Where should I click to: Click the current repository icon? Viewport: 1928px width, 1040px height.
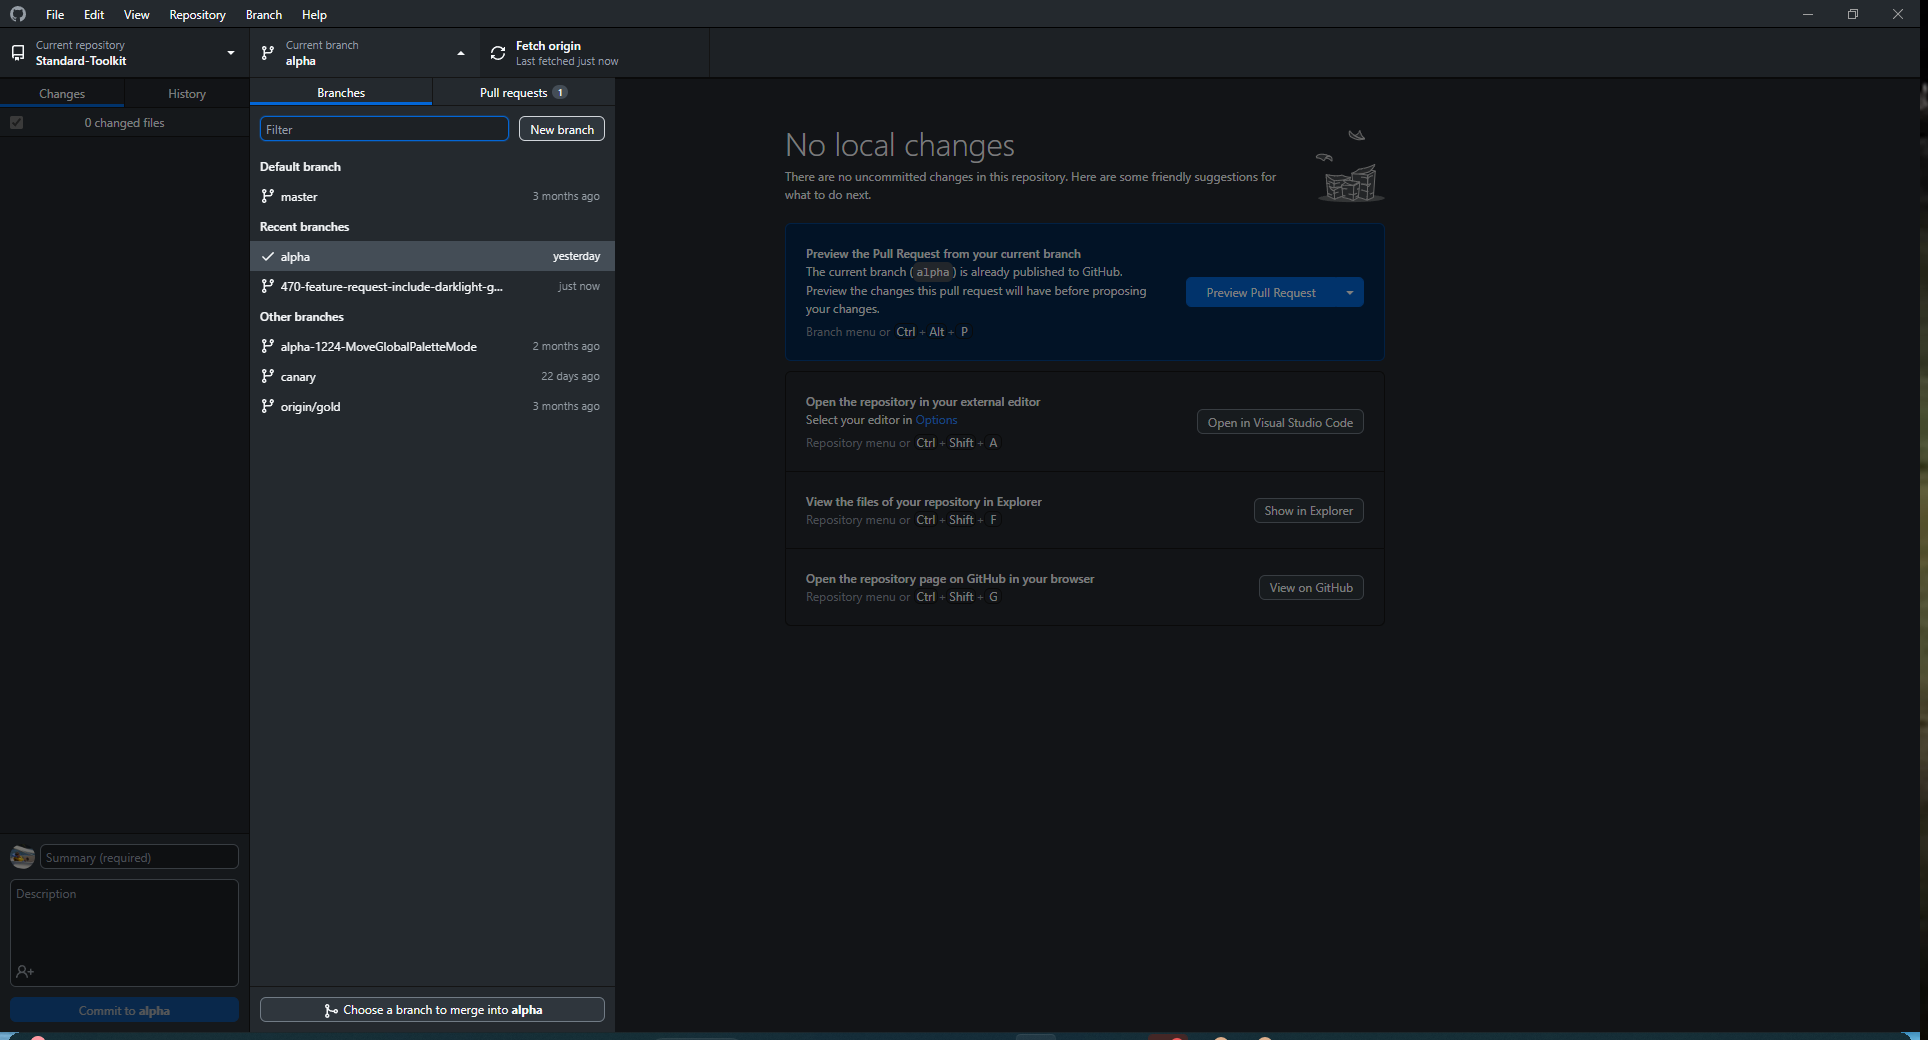pyautogui.click(x=18, y=53)
